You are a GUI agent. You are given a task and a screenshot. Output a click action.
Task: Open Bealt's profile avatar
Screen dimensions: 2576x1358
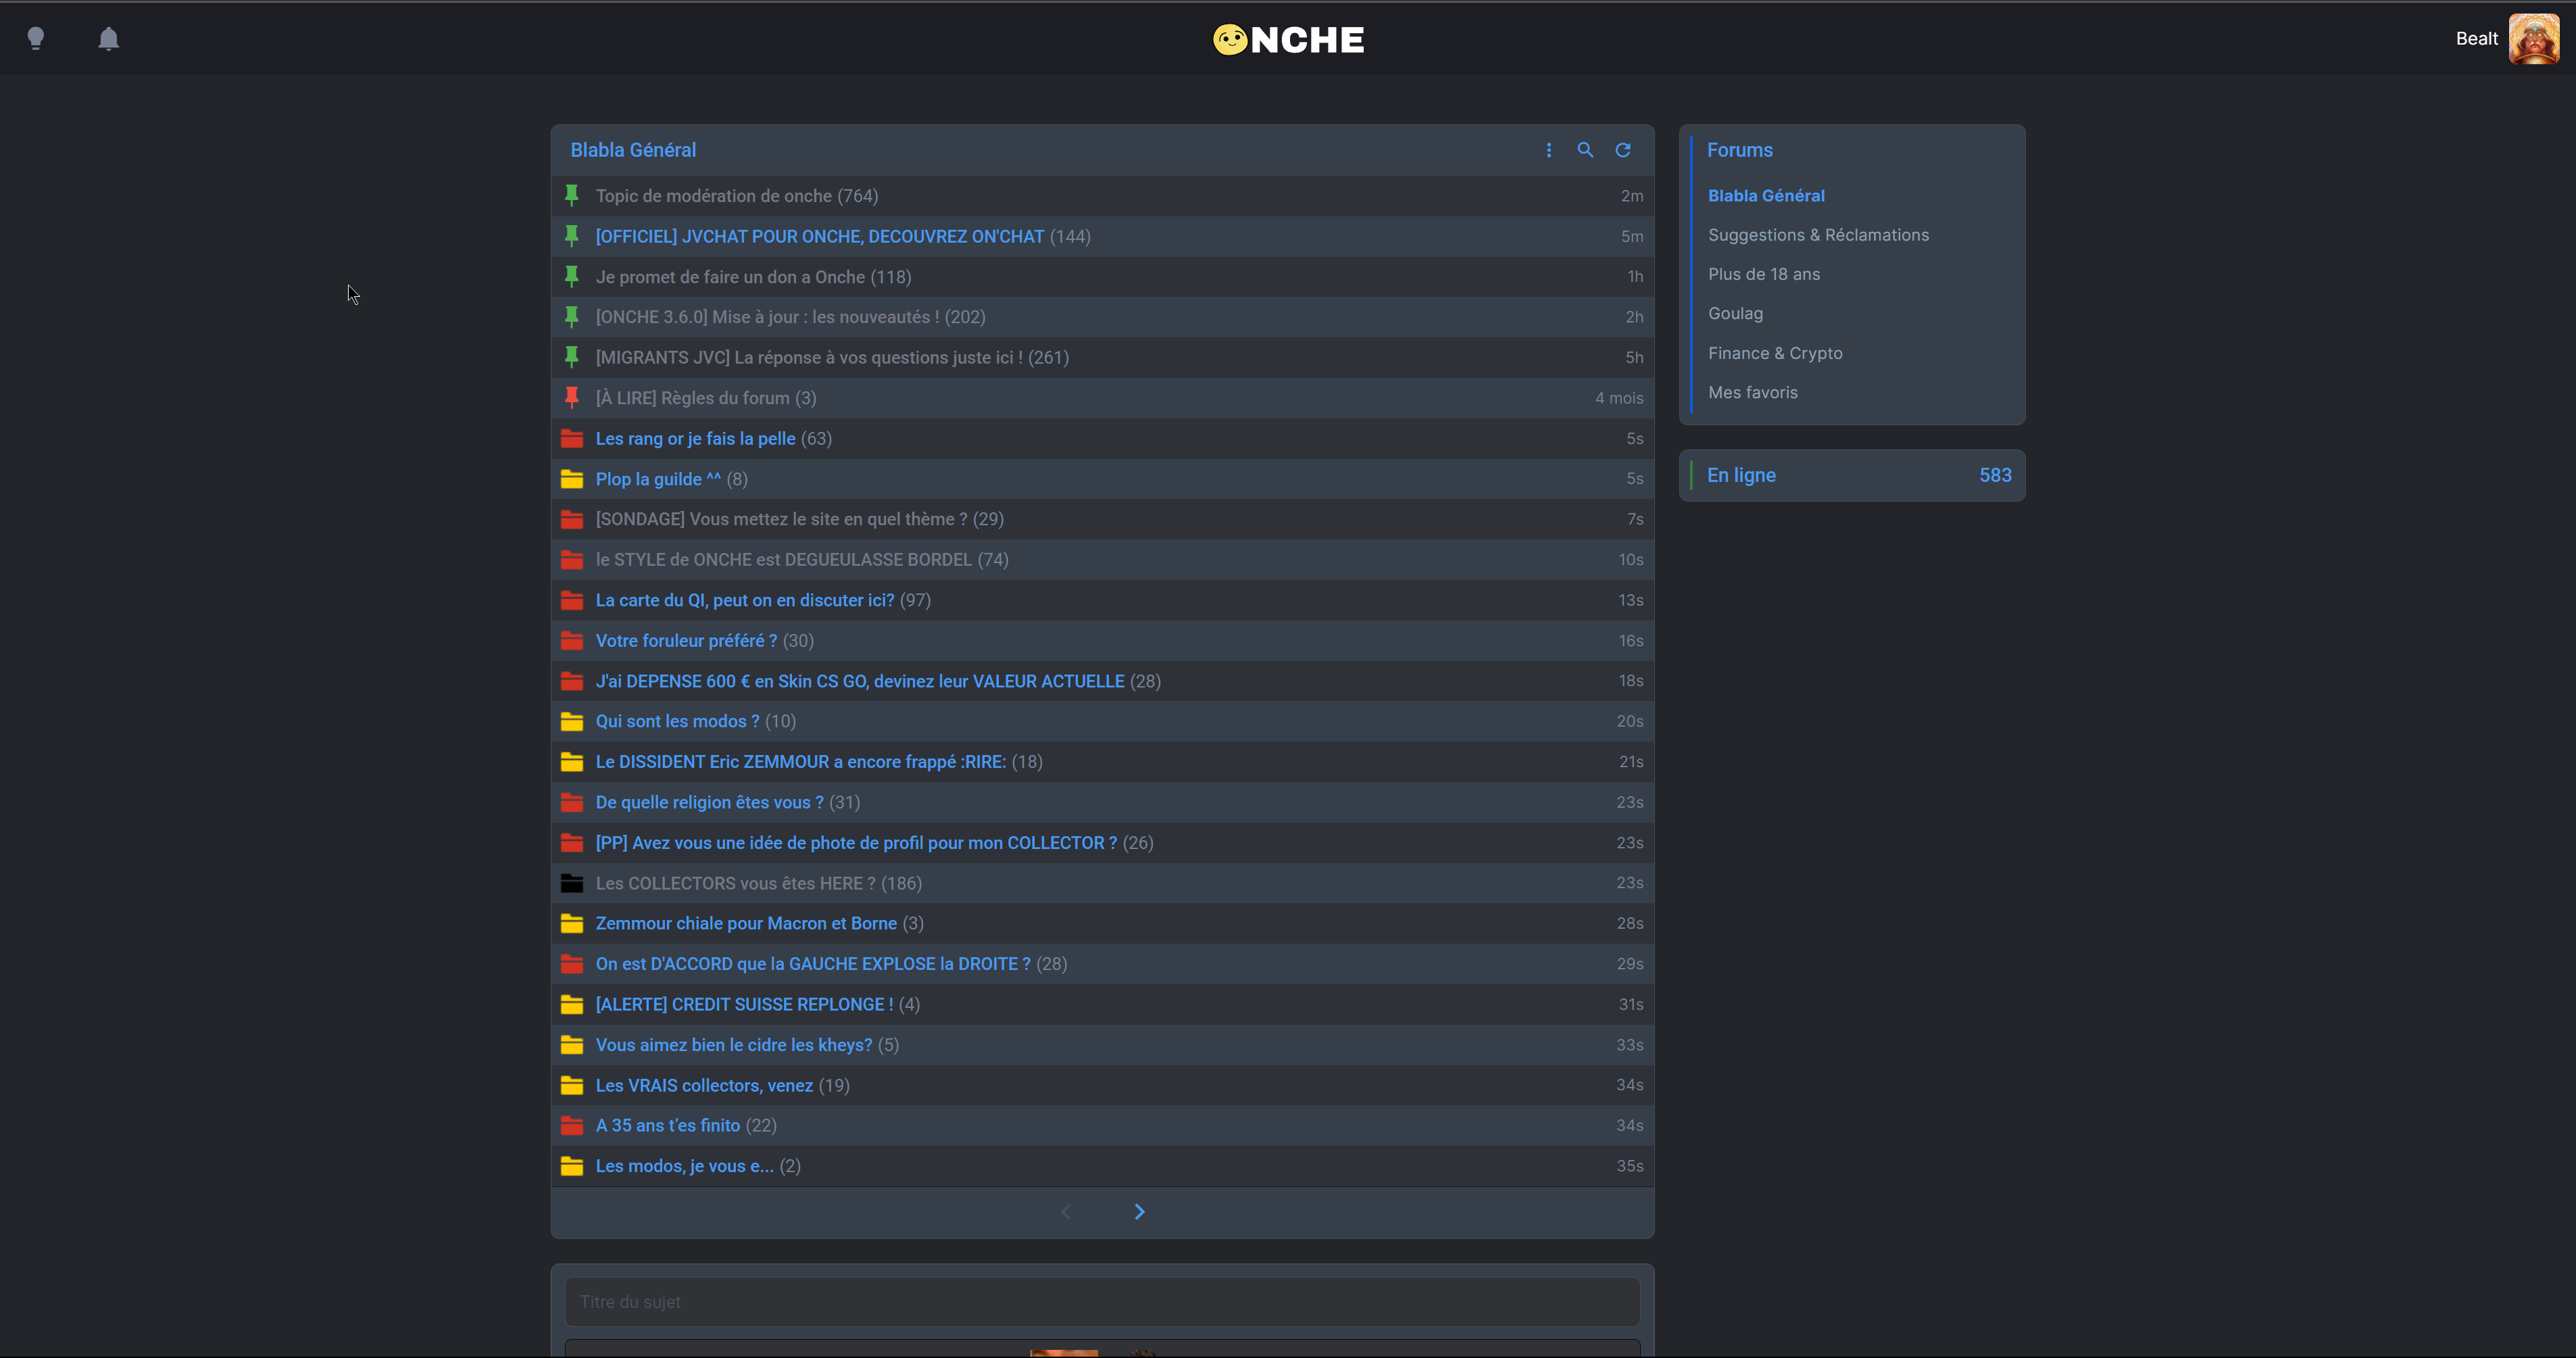pyautogui.click(x=2534, y=39)
